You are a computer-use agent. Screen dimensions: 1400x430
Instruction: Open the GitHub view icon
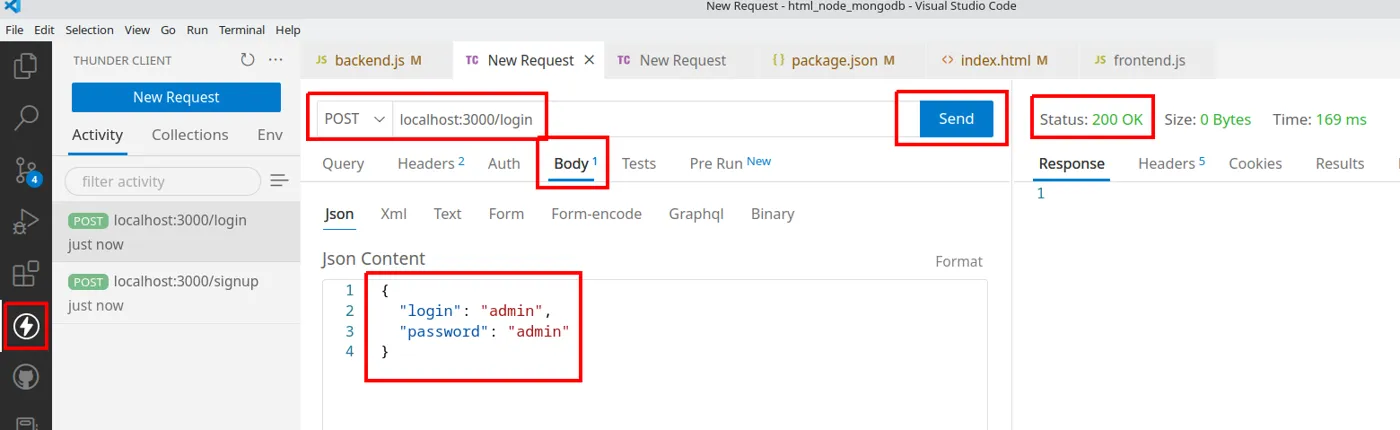coord(26,378)
